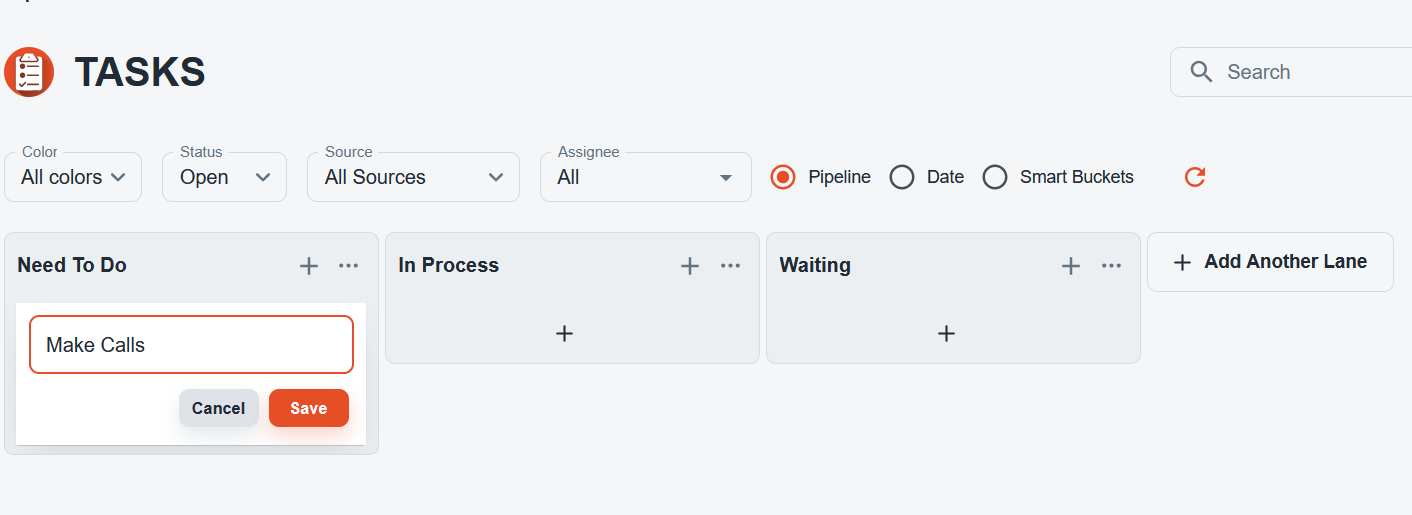Open Waiting lane three-dot menu
Image resolution: width=1412 pixels, height=515 pixels.
point(1111,265)
